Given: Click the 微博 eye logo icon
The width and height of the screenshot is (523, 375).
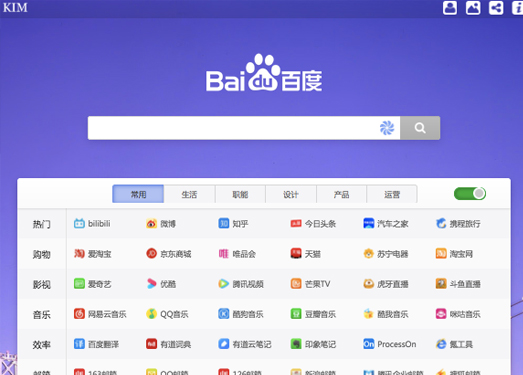Looking at the screenshot, I should [151, 223].
